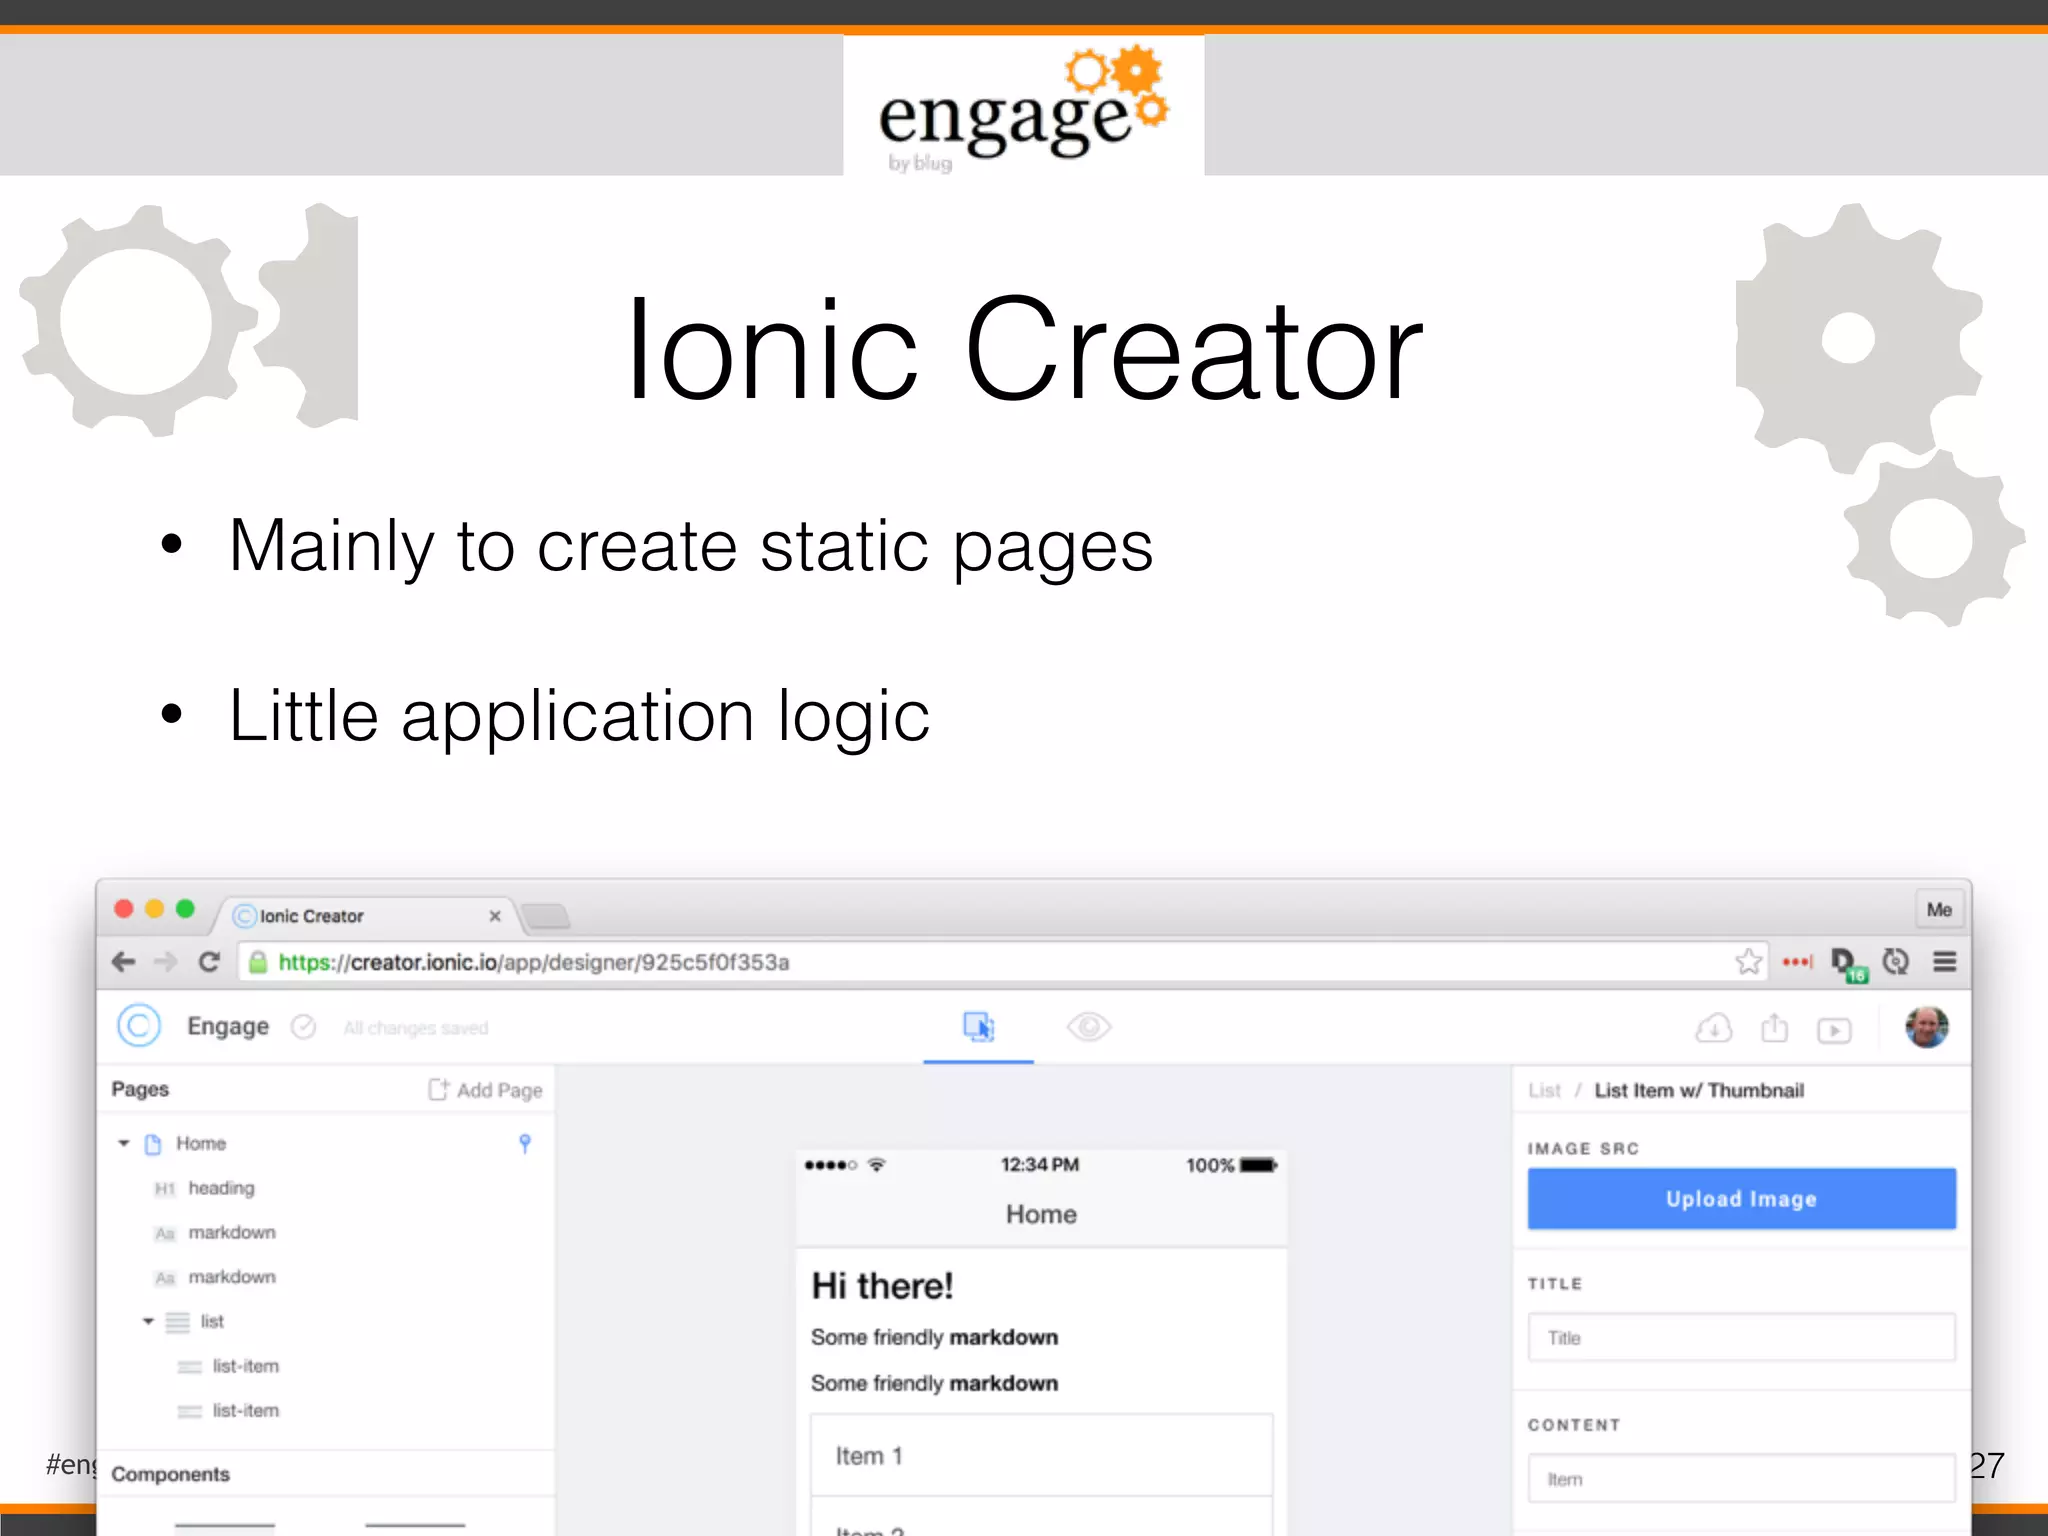Click Upload Image button
Screen dimensions: 2048x1536
[x=1741, y=1199]
